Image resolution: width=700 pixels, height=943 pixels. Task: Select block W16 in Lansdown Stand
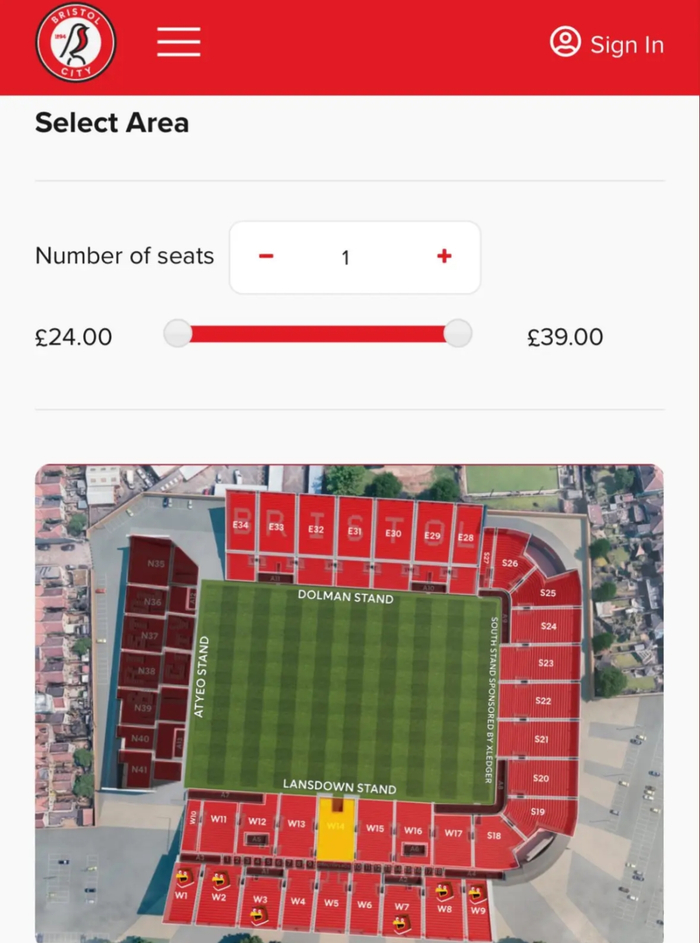point(412,831)
